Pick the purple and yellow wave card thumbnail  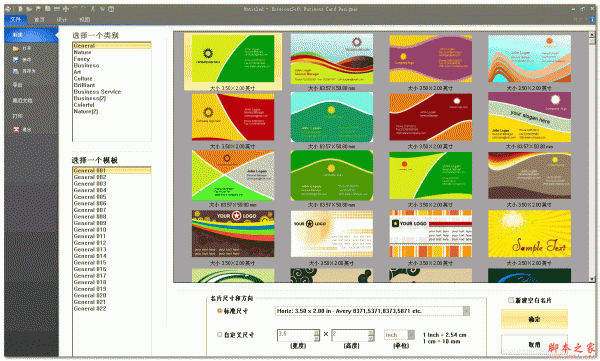point(430,59)
